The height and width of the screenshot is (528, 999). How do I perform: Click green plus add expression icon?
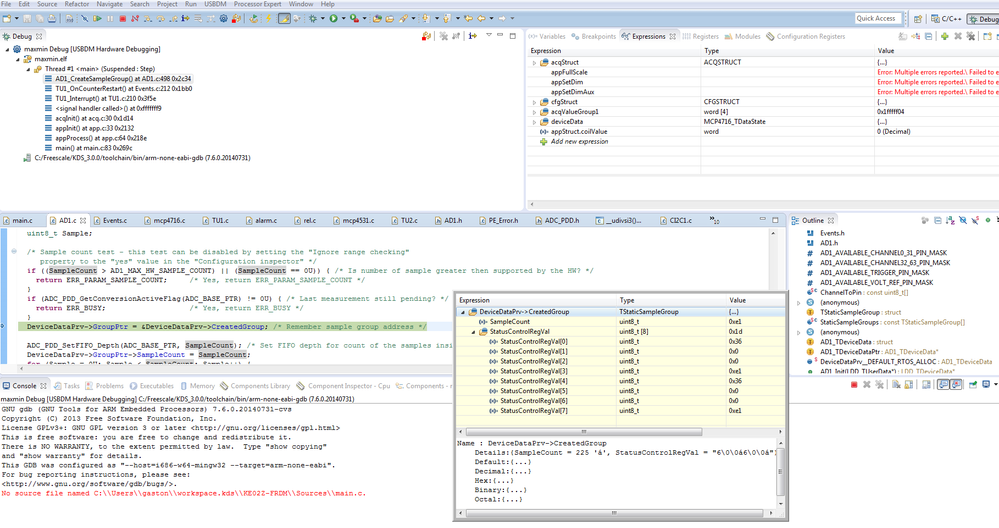pos(944,36)
